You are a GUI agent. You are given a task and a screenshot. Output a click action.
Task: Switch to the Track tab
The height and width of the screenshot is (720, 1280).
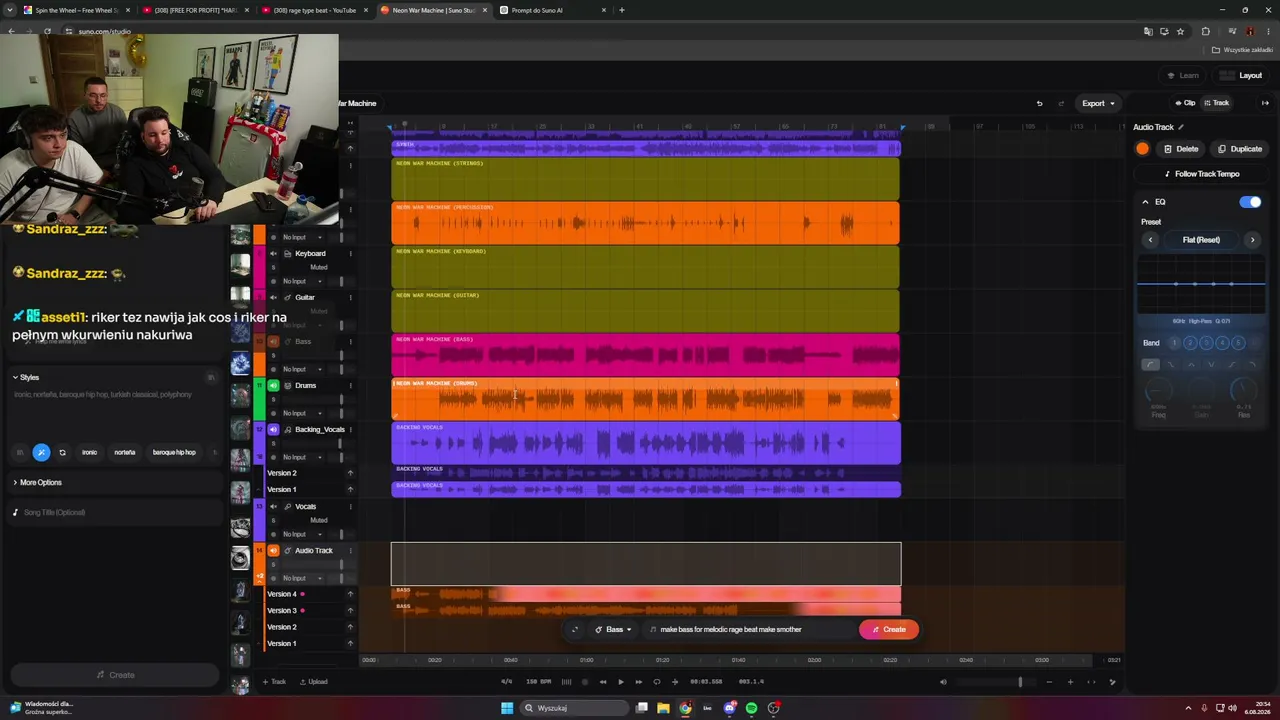pyautogui.click(x=1216, y=103)
